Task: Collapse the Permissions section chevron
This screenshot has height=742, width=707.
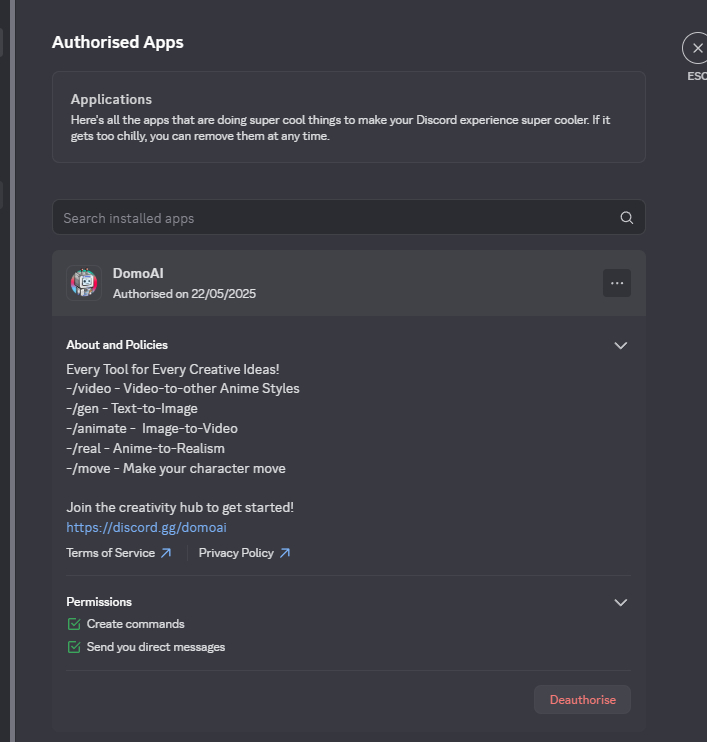Action: point(620,602)
